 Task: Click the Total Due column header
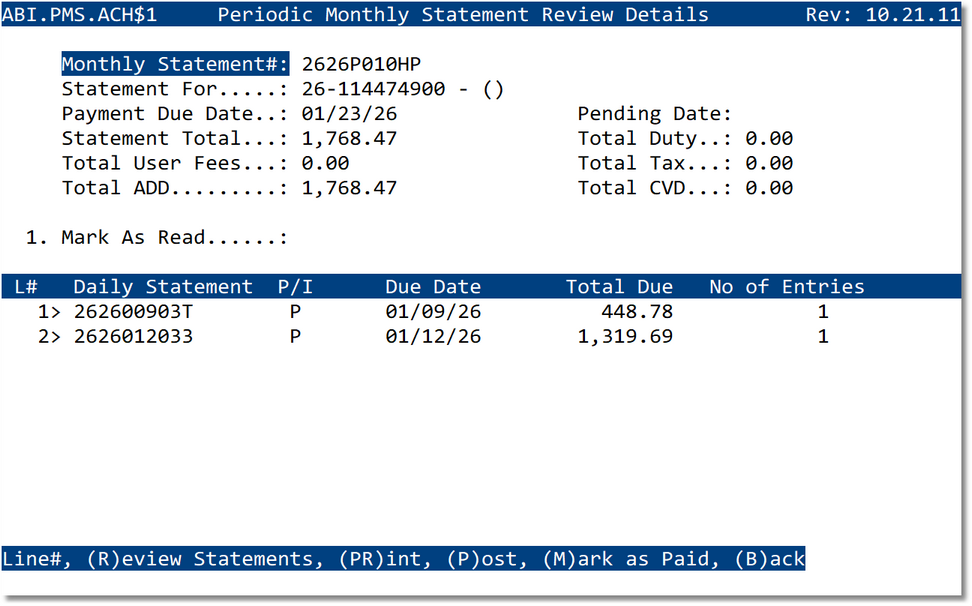coord(619,287)
